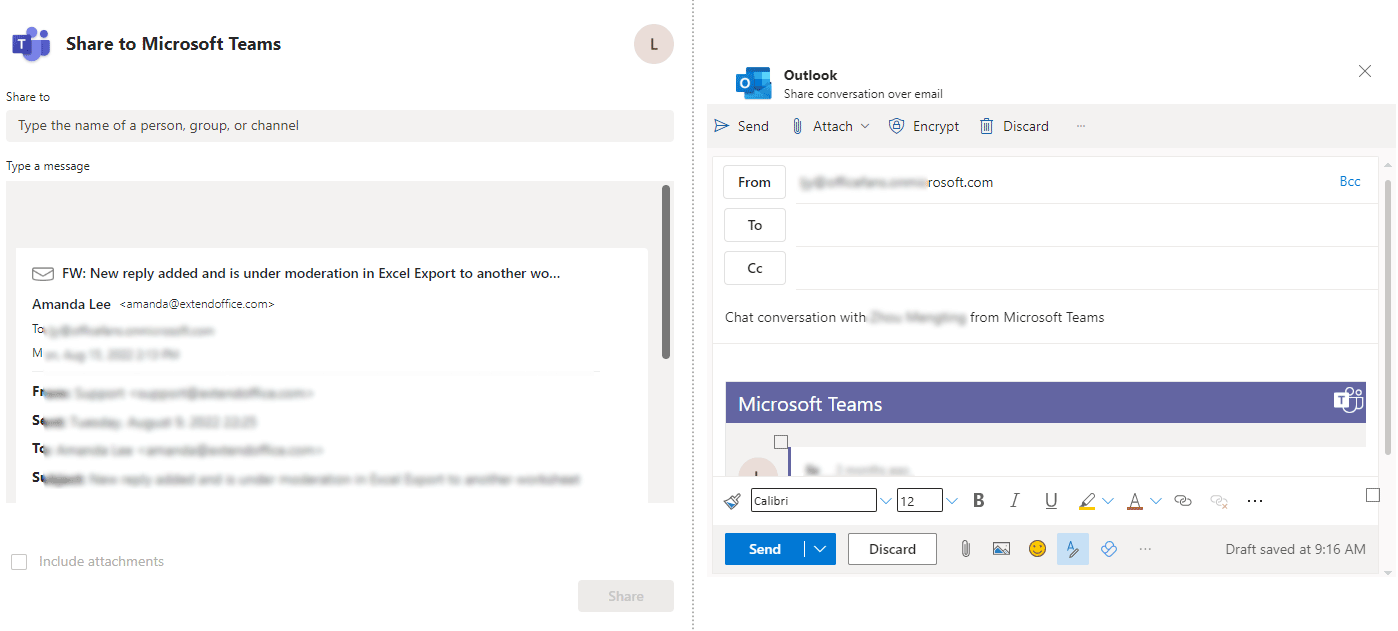Click the Cc recipients button
The height and width of the screenshot is (631, 1398).
[x=754, y=268]
